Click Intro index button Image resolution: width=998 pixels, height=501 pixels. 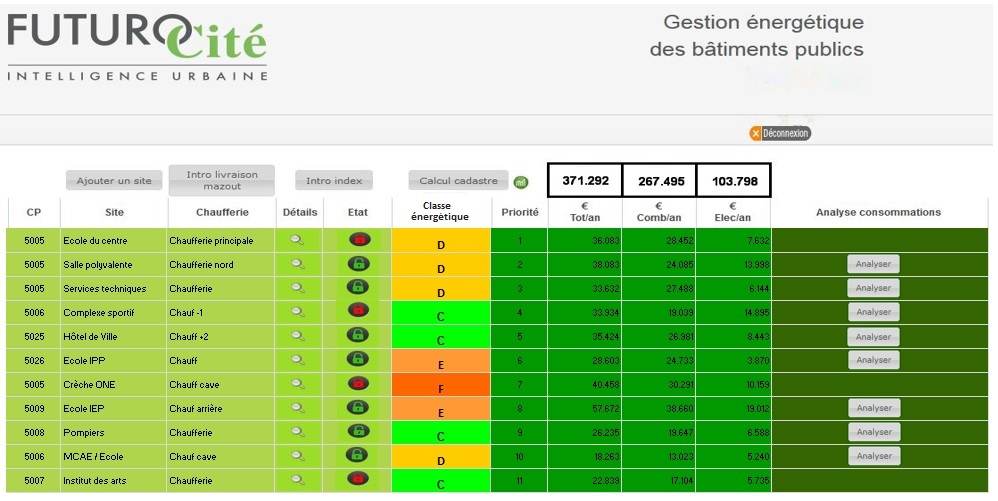[334, 181]
